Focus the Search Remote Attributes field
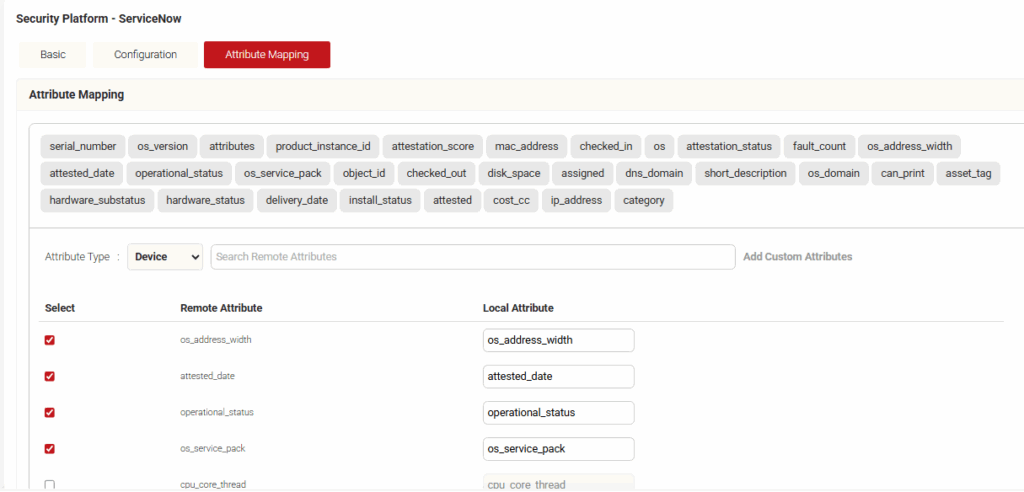Image resolution: width=1024 pixels, height=492 pixels. pos(472,257)
